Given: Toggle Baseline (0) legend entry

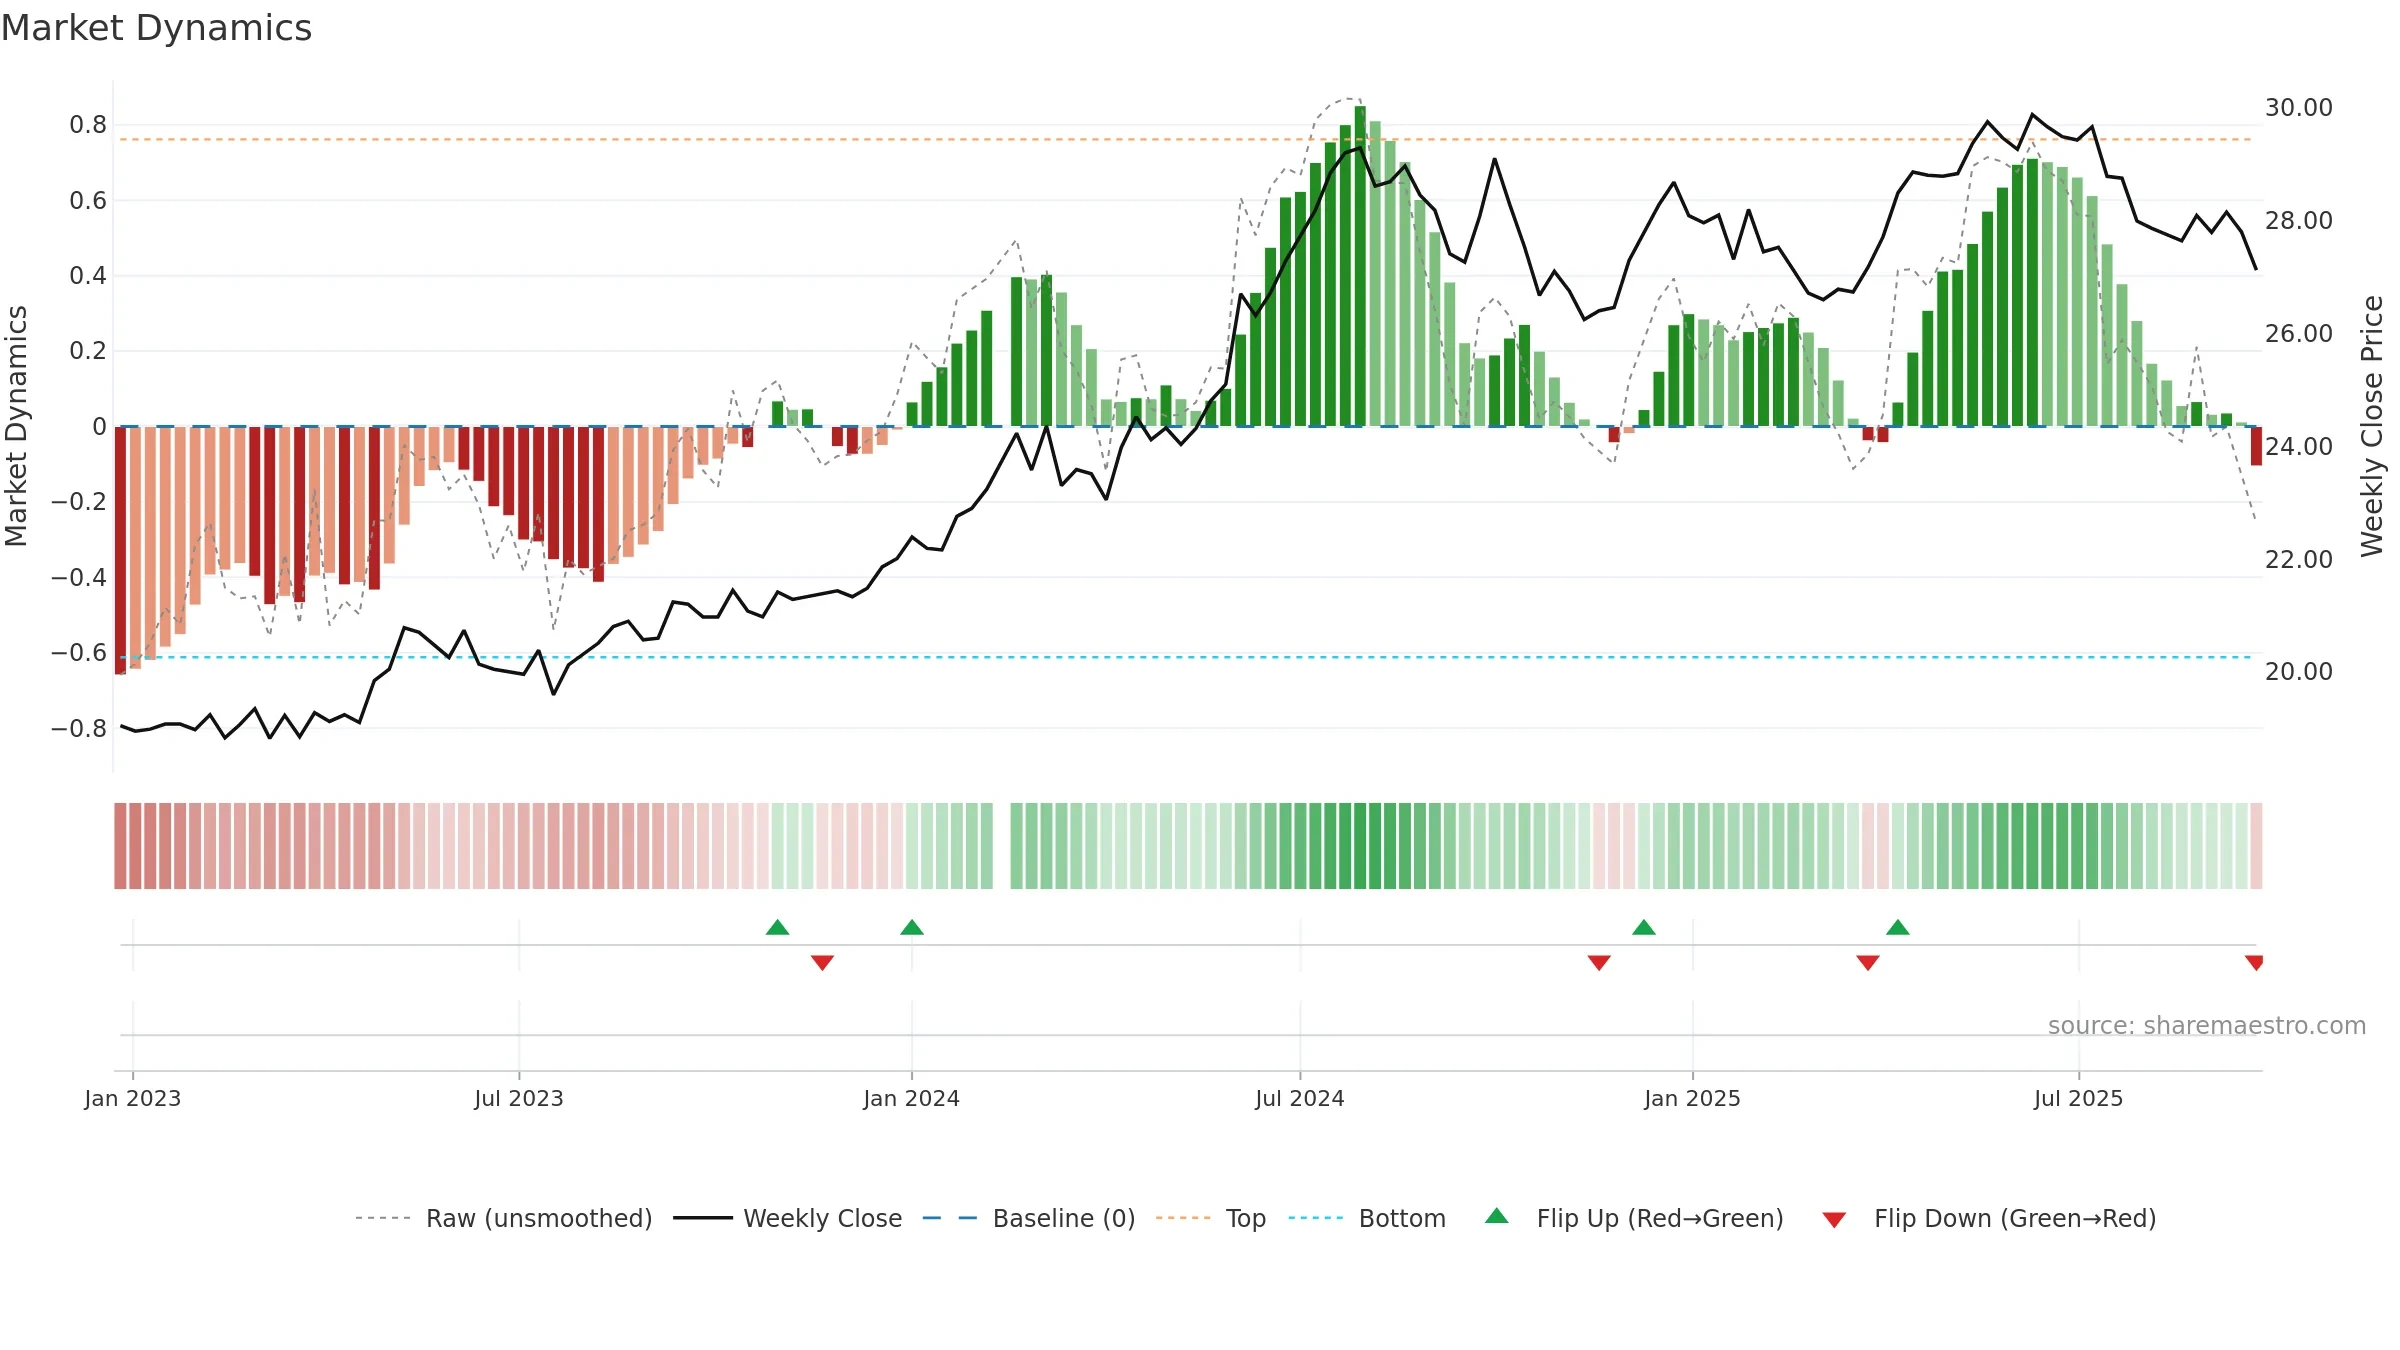Looking at the screenshot, I should point(1028,1218).
